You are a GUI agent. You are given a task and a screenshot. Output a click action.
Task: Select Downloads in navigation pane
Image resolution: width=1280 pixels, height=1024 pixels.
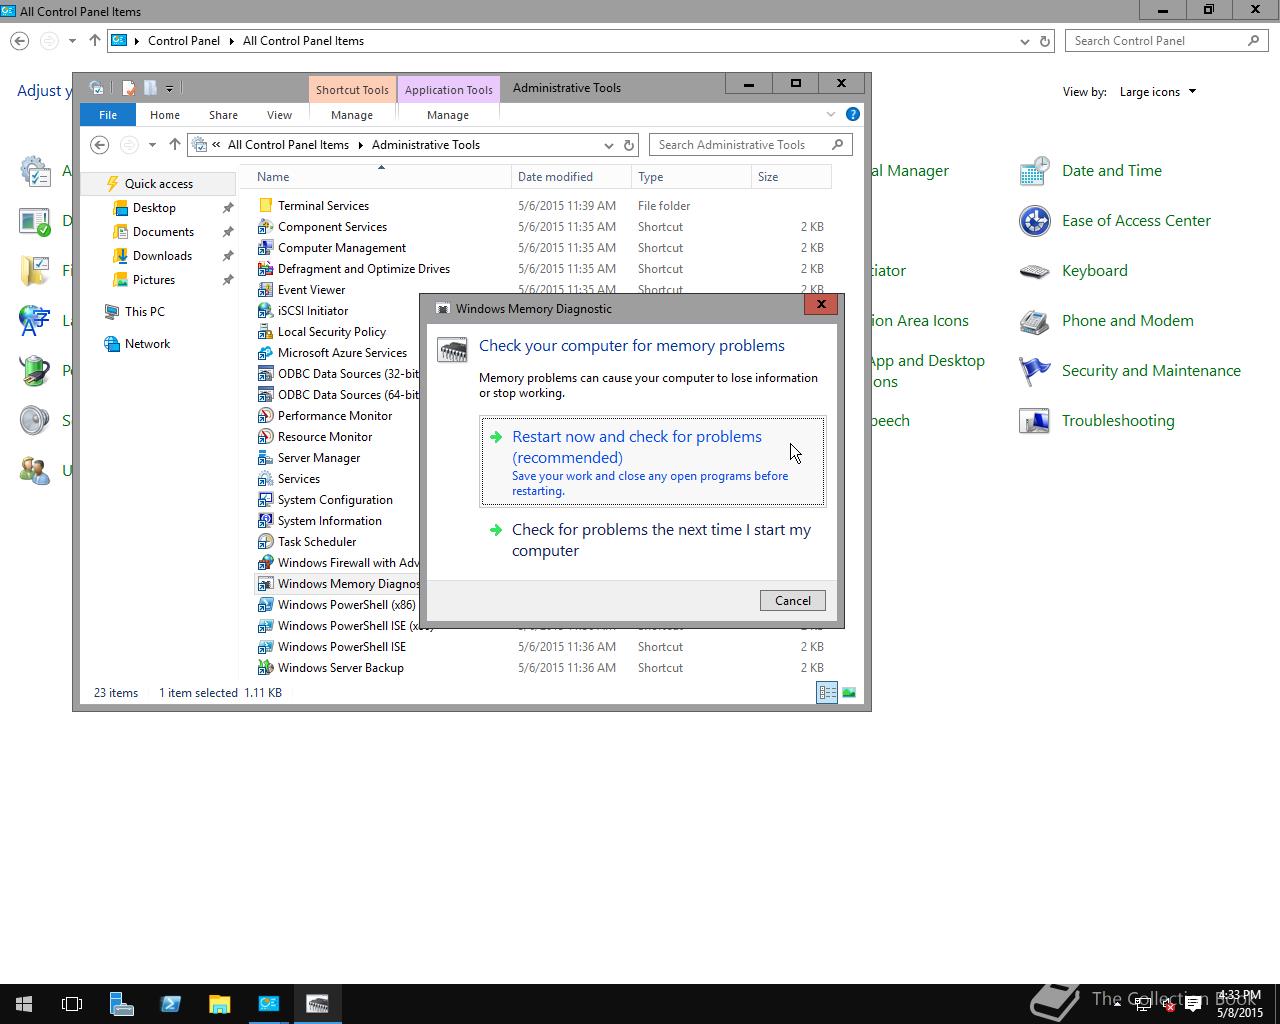click(x=162, y=256)
